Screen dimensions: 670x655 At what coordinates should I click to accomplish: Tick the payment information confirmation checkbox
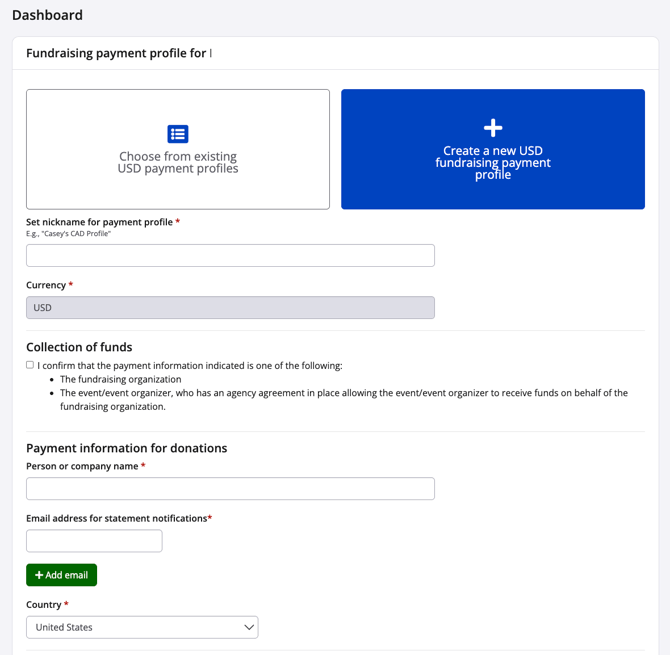coord(30,365)
